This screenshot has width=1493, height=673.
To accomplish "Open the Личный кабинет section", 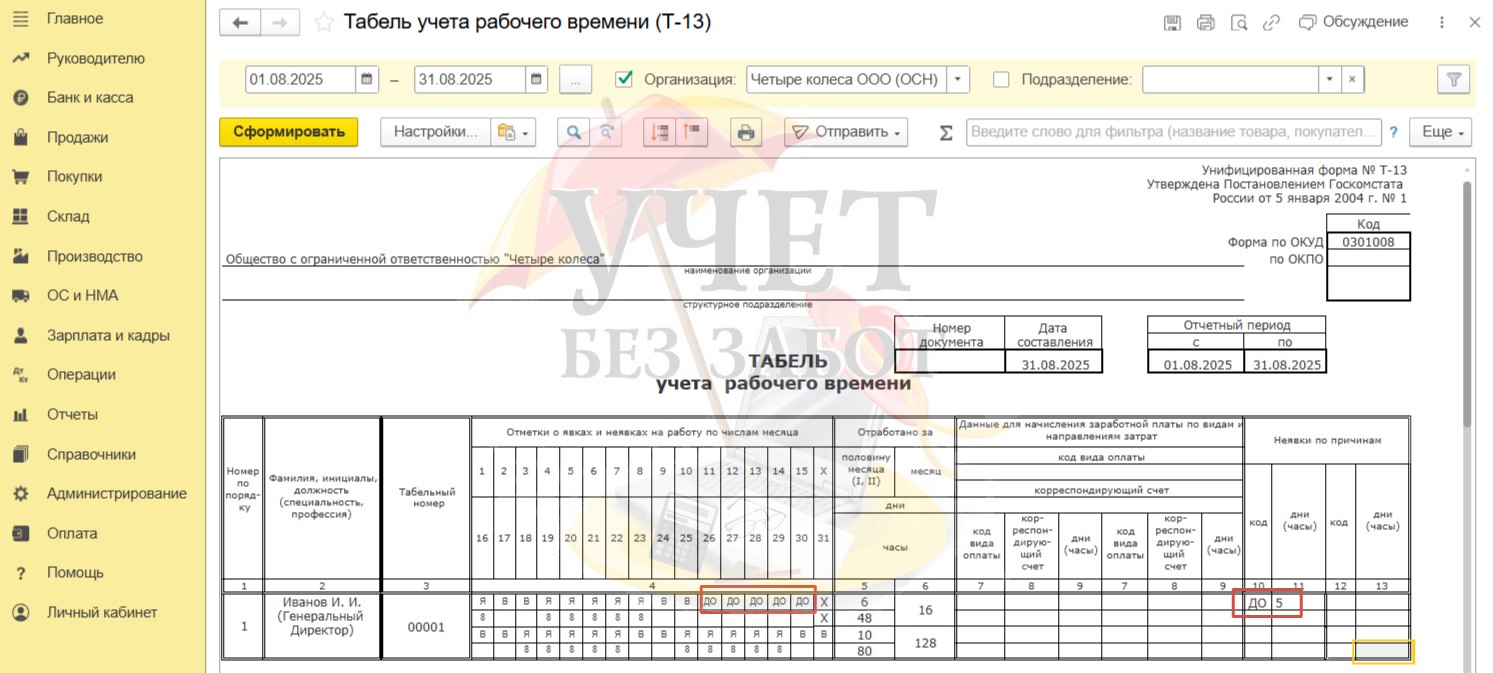I will tap(101, 612).
